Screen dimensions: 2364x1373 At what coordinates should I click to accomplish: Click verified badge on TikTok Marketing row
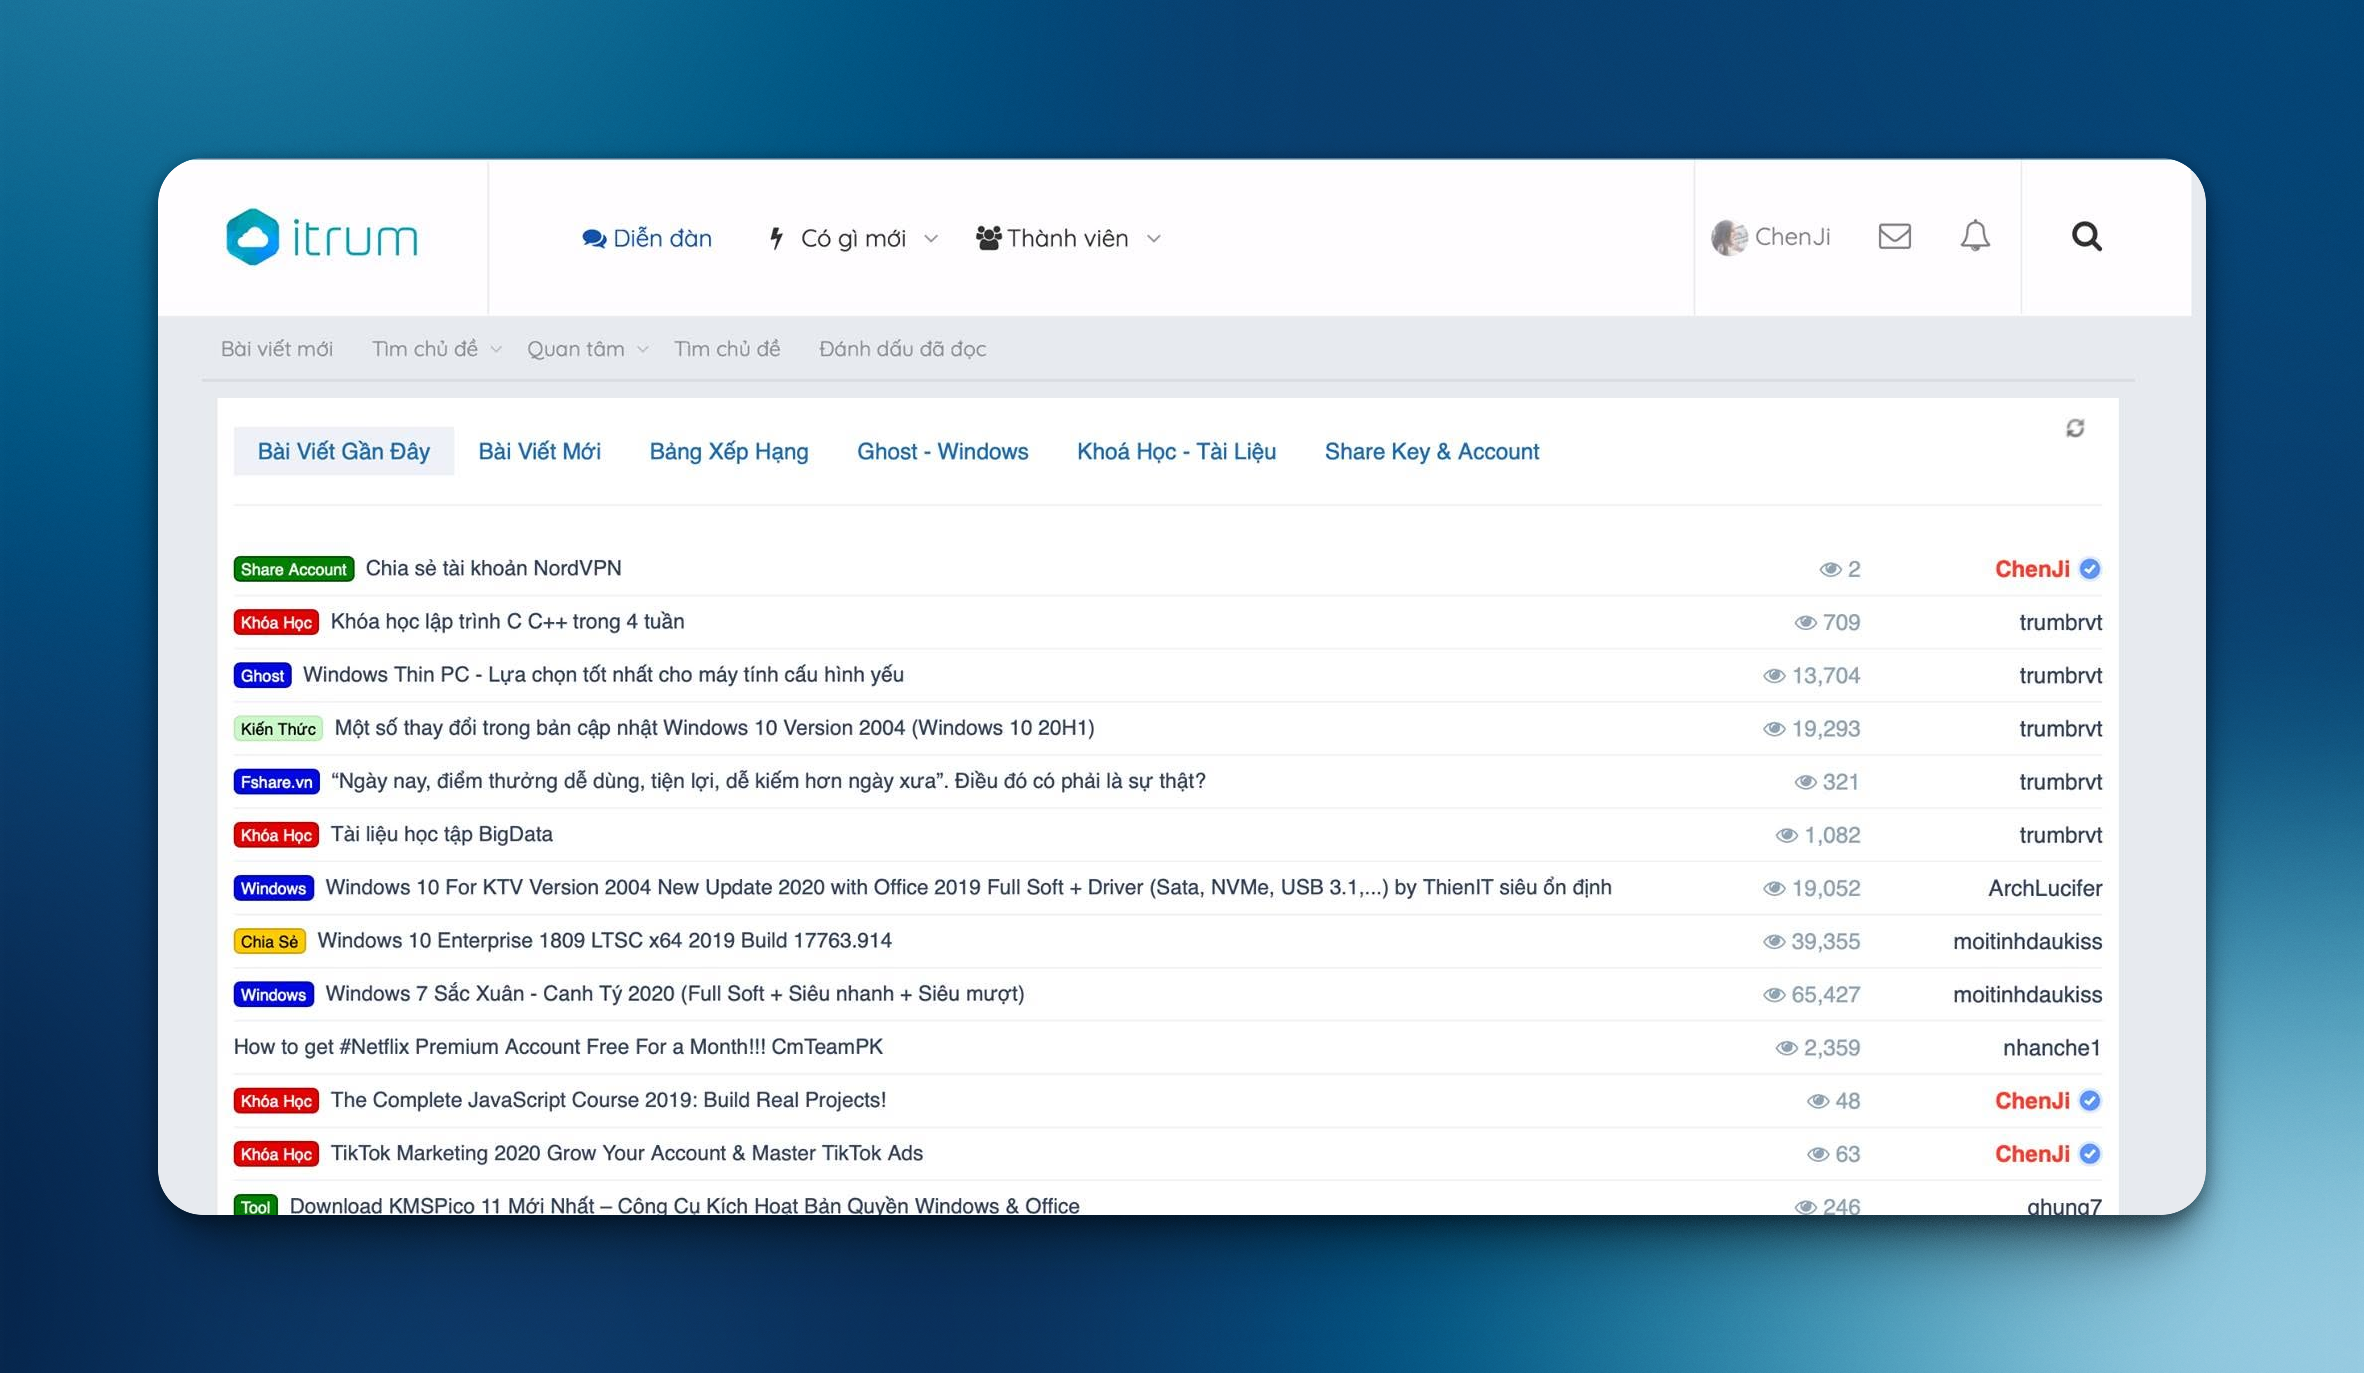(x=2090, y=1154)
